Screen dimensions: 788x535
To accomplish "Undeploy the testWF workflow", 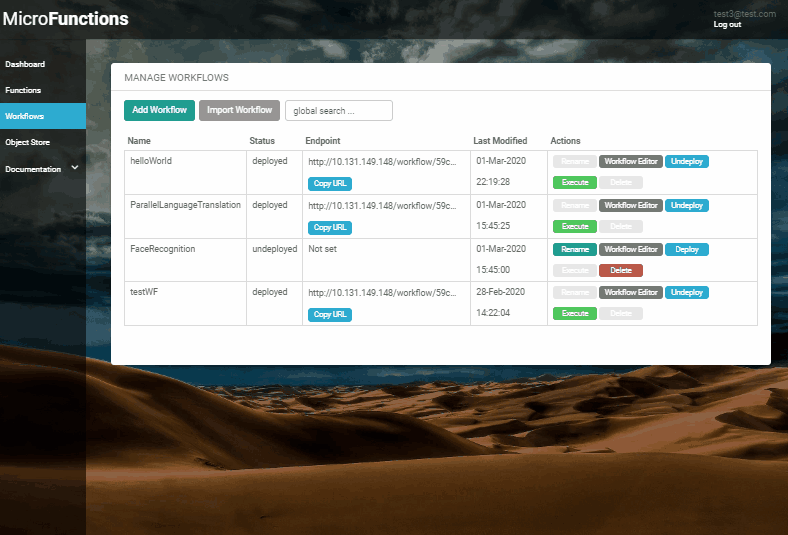I will point(686,292).
